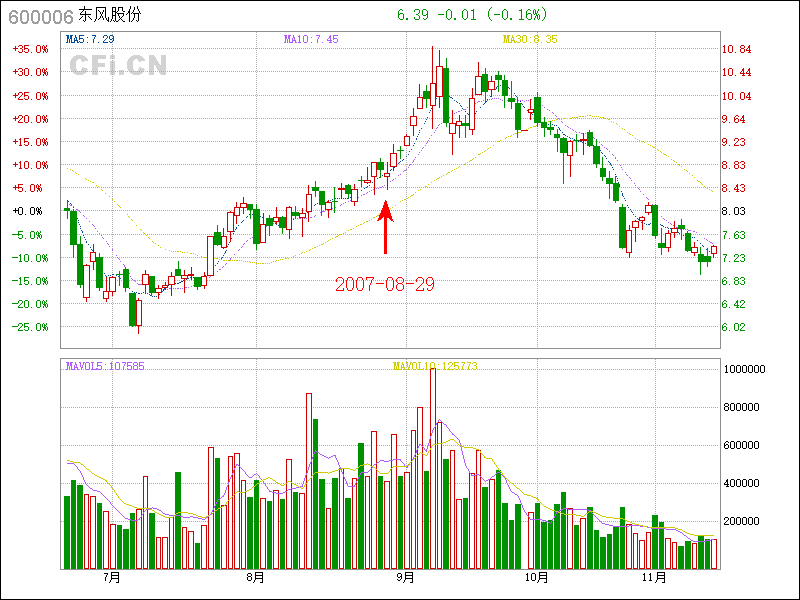Click the +10.0% label on percent axis
Screen dimensions: 800x600
coord(31,165)
